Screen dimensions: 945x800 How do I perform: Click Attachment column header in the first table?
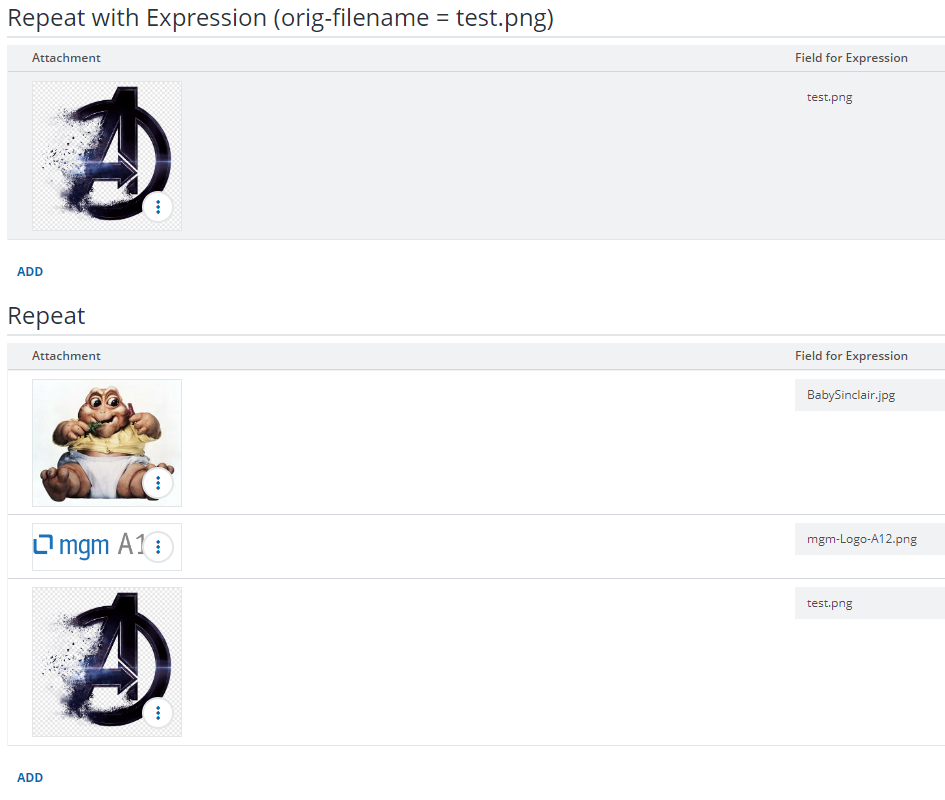pyautogui.click(x=66, y=58)
